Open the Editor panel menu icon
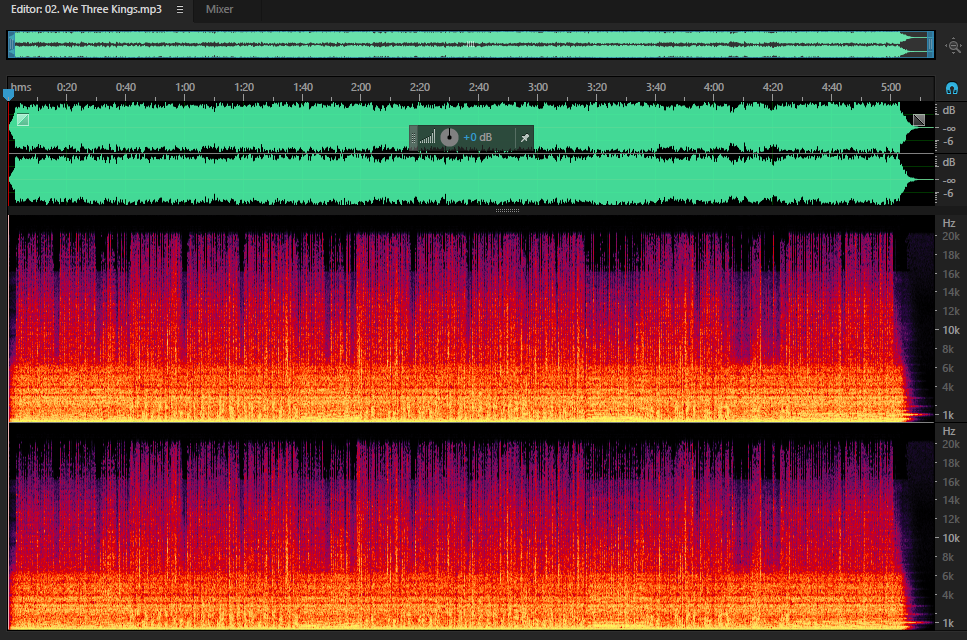Viewport: 967px width, 640px height. (179, 9)
